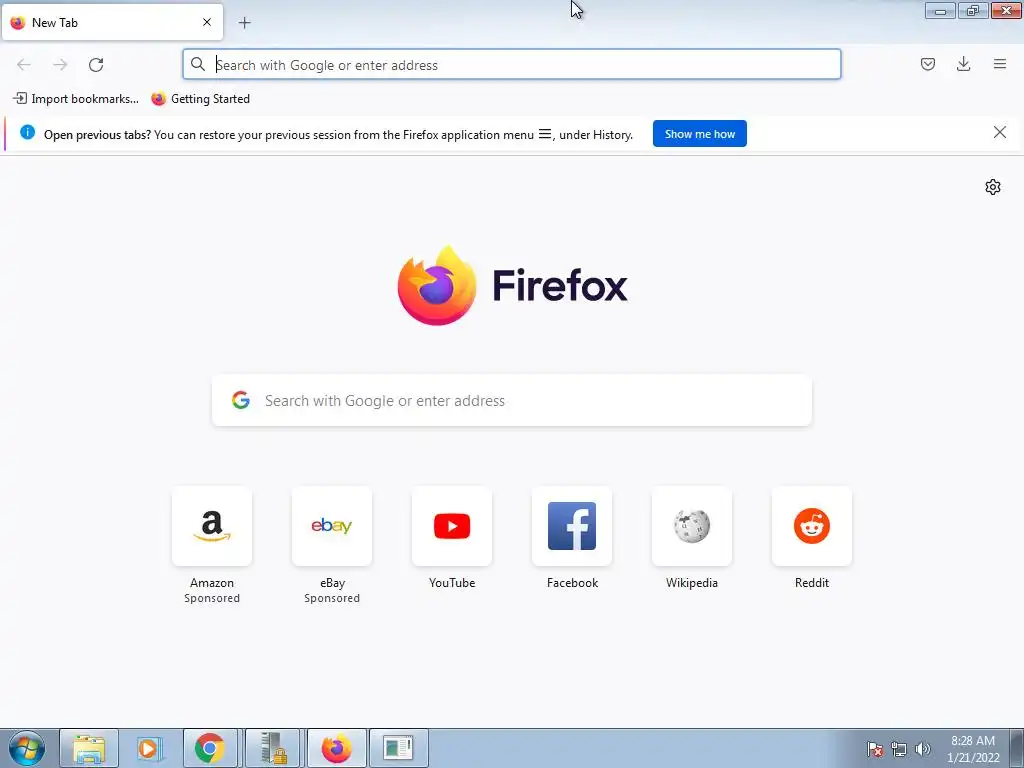Viewport: 1024px width, 768px height.
Task: Restore down the Firefox window
Action: pos(973,10)
